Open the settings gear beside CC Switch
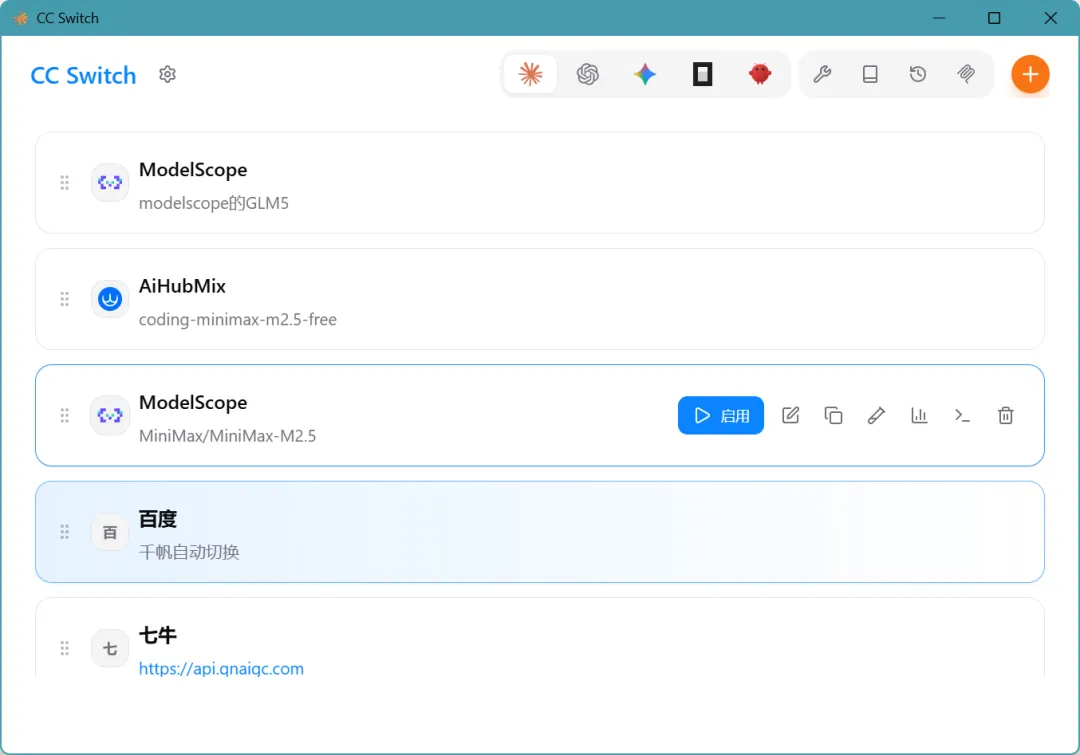The width and height of the screenshot is (1080, 755). pos(167,74)
